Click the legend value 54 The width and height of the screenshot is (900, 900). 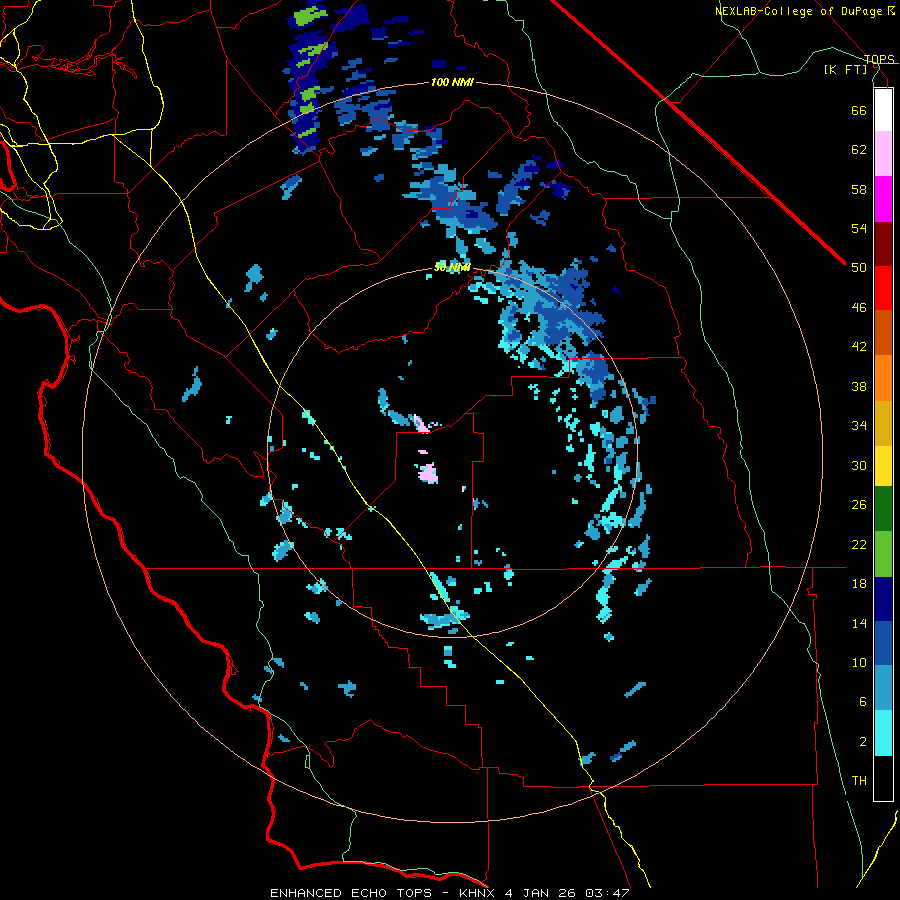pyautogui.click(x=859, y=228)
